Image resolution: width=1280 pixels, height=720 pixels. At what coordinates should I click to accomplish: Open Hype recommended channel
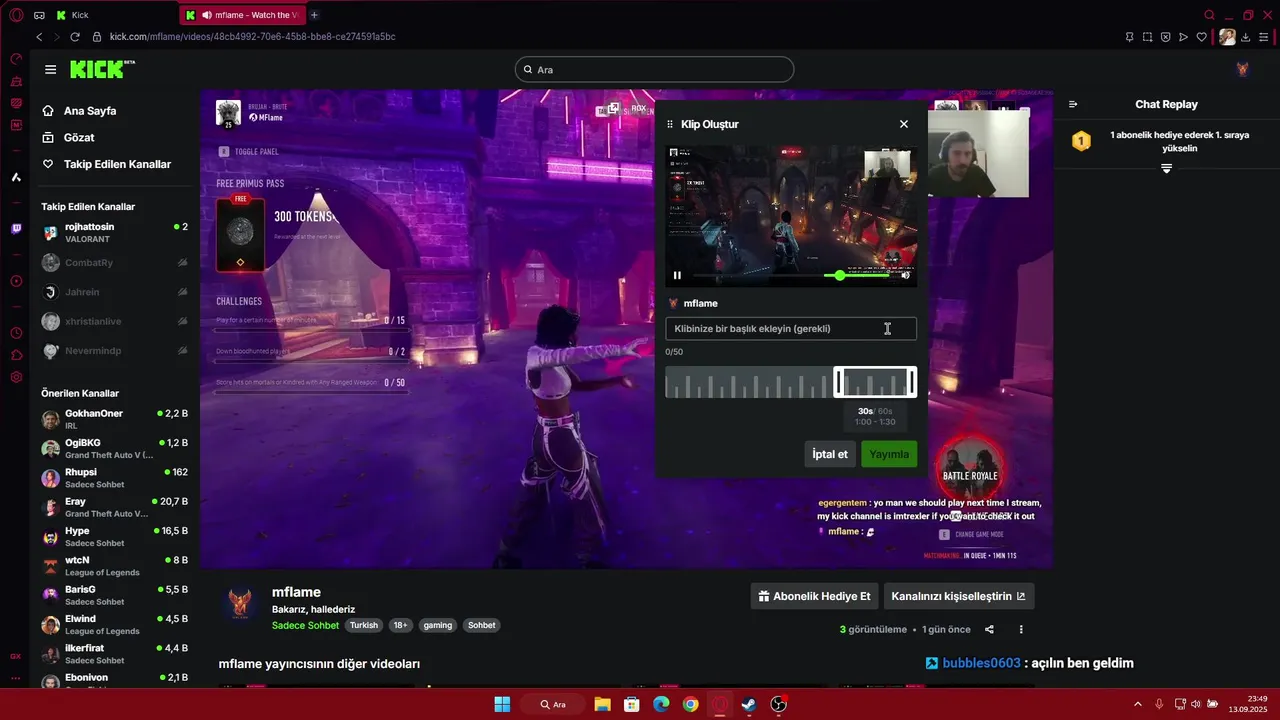(x=114, y=536)
